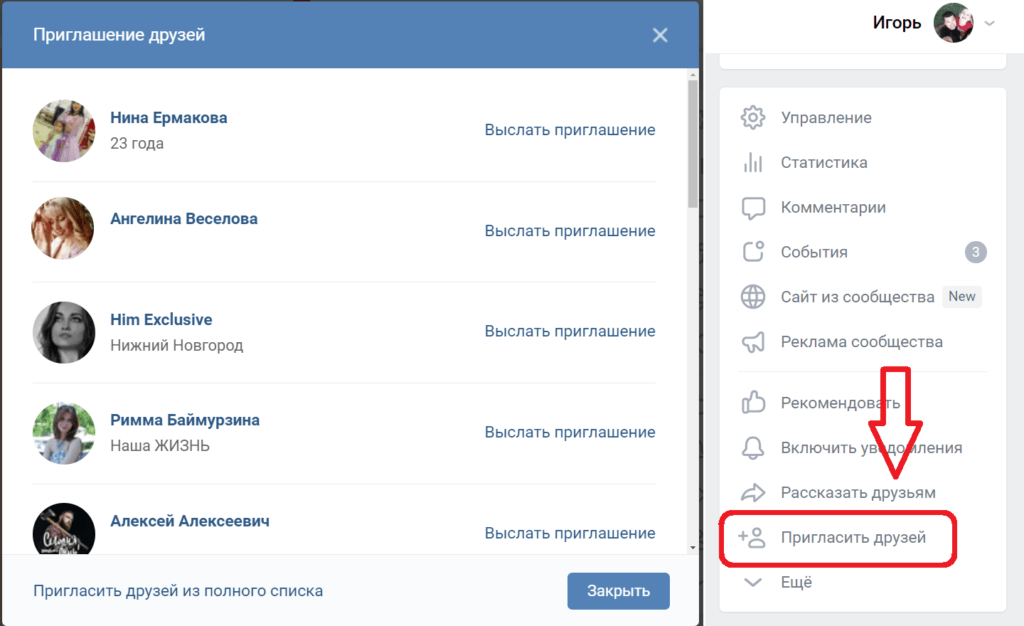Click the scrollbar up arrow
The width and height of the screenshot is (1024, 626).
pyautogui.click(x=692, y=75)
